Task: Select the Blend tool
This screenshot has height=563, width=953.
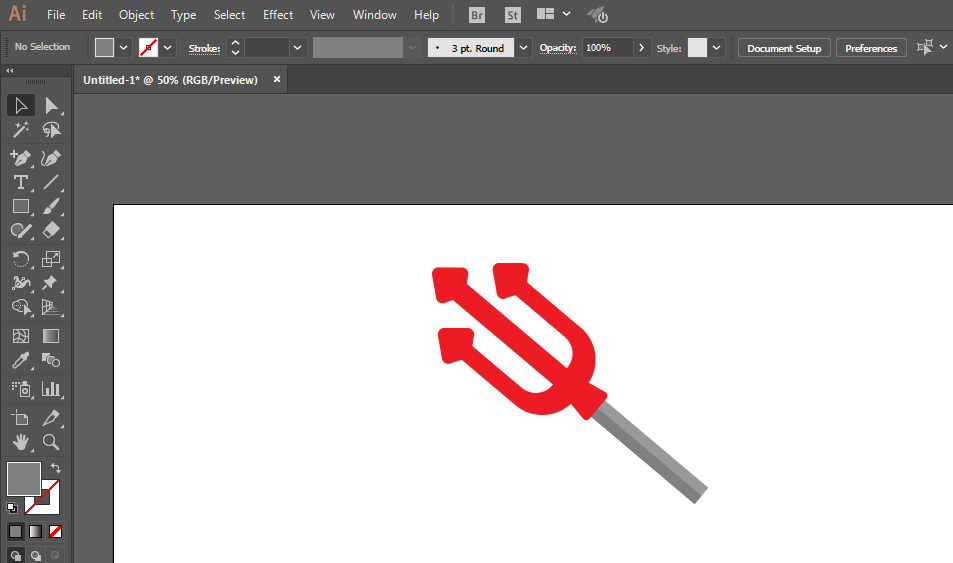Action: tap(51, 361)
